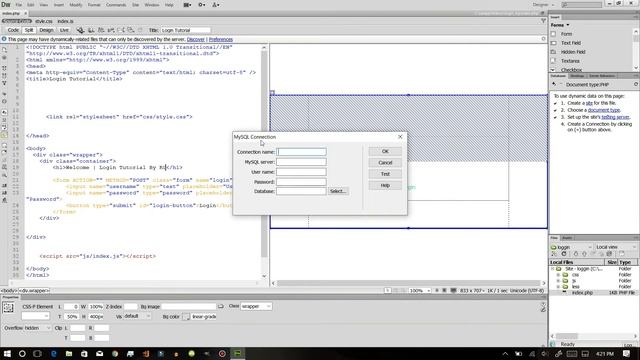640x360 pixels.
Task: Expand the css folder in Files panel
Action: pos(558,275)
